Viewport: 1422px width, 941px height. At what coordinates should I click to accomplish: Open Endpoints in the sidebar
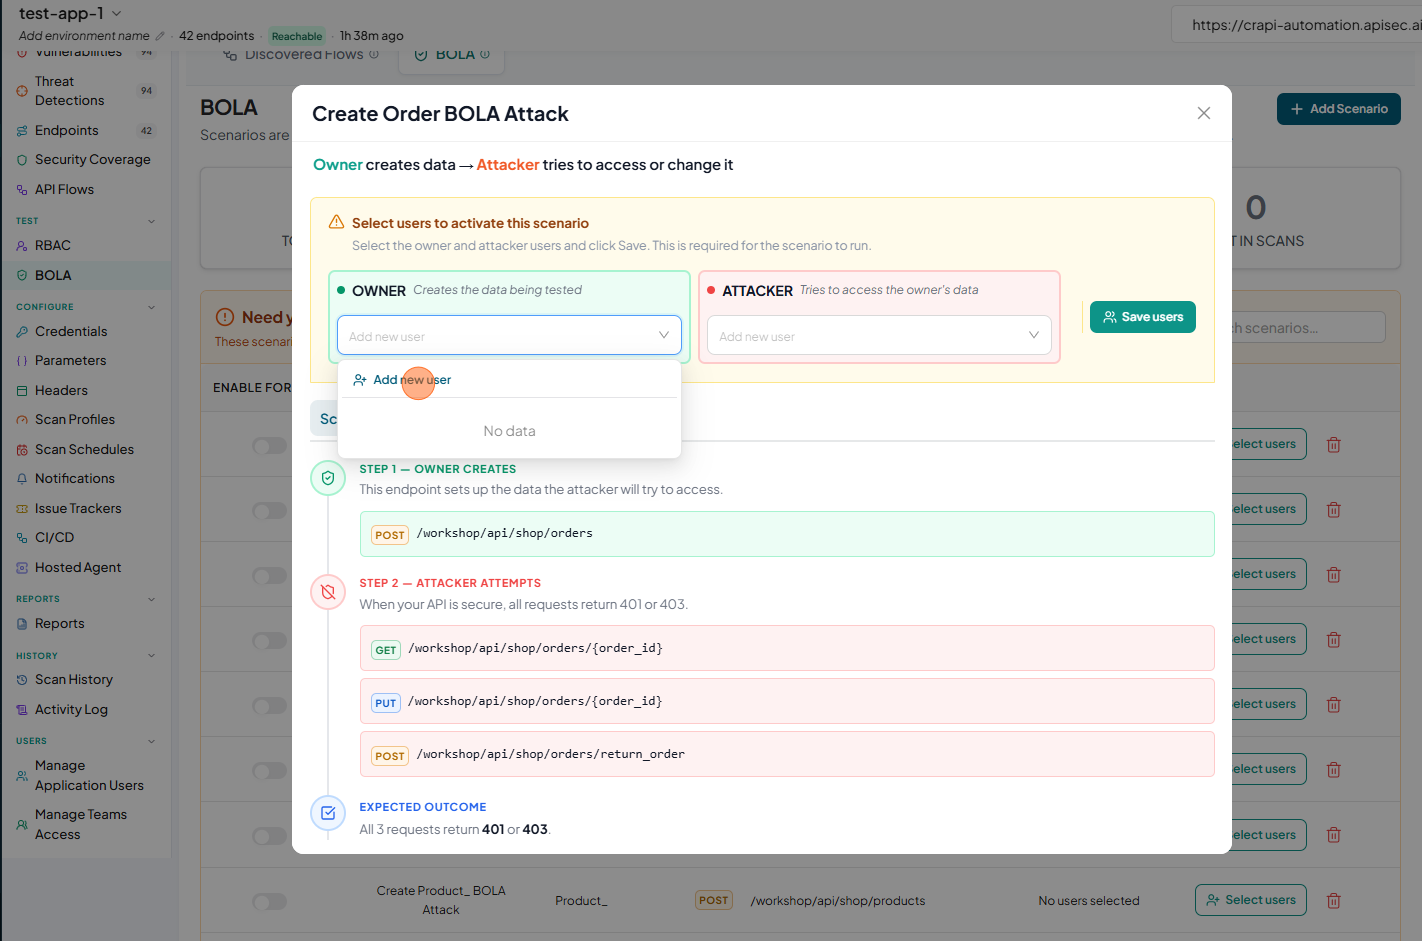click(86, 130)
